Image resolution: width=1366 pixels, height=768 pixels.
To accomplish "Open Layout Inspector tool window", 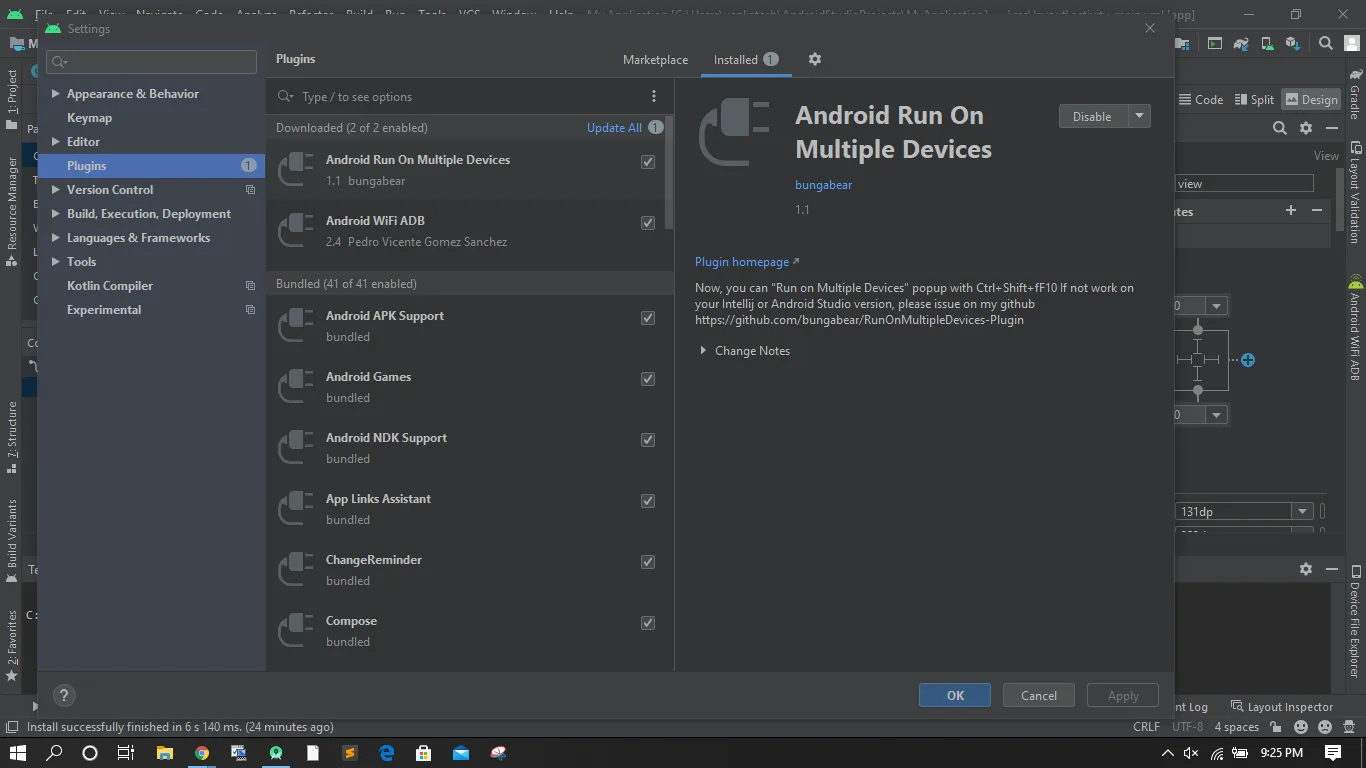I will [1282, 707].
